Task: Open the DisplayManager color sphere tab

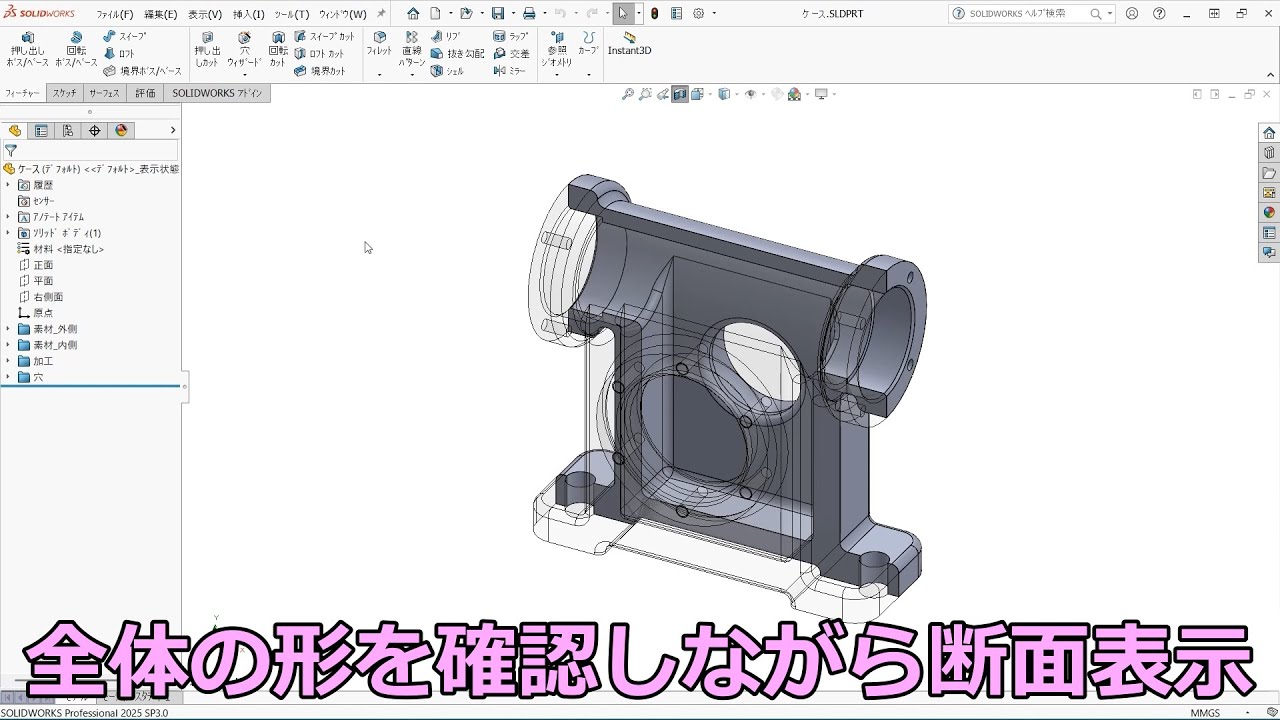Action: pyautogui.click(x=121, y=131)
